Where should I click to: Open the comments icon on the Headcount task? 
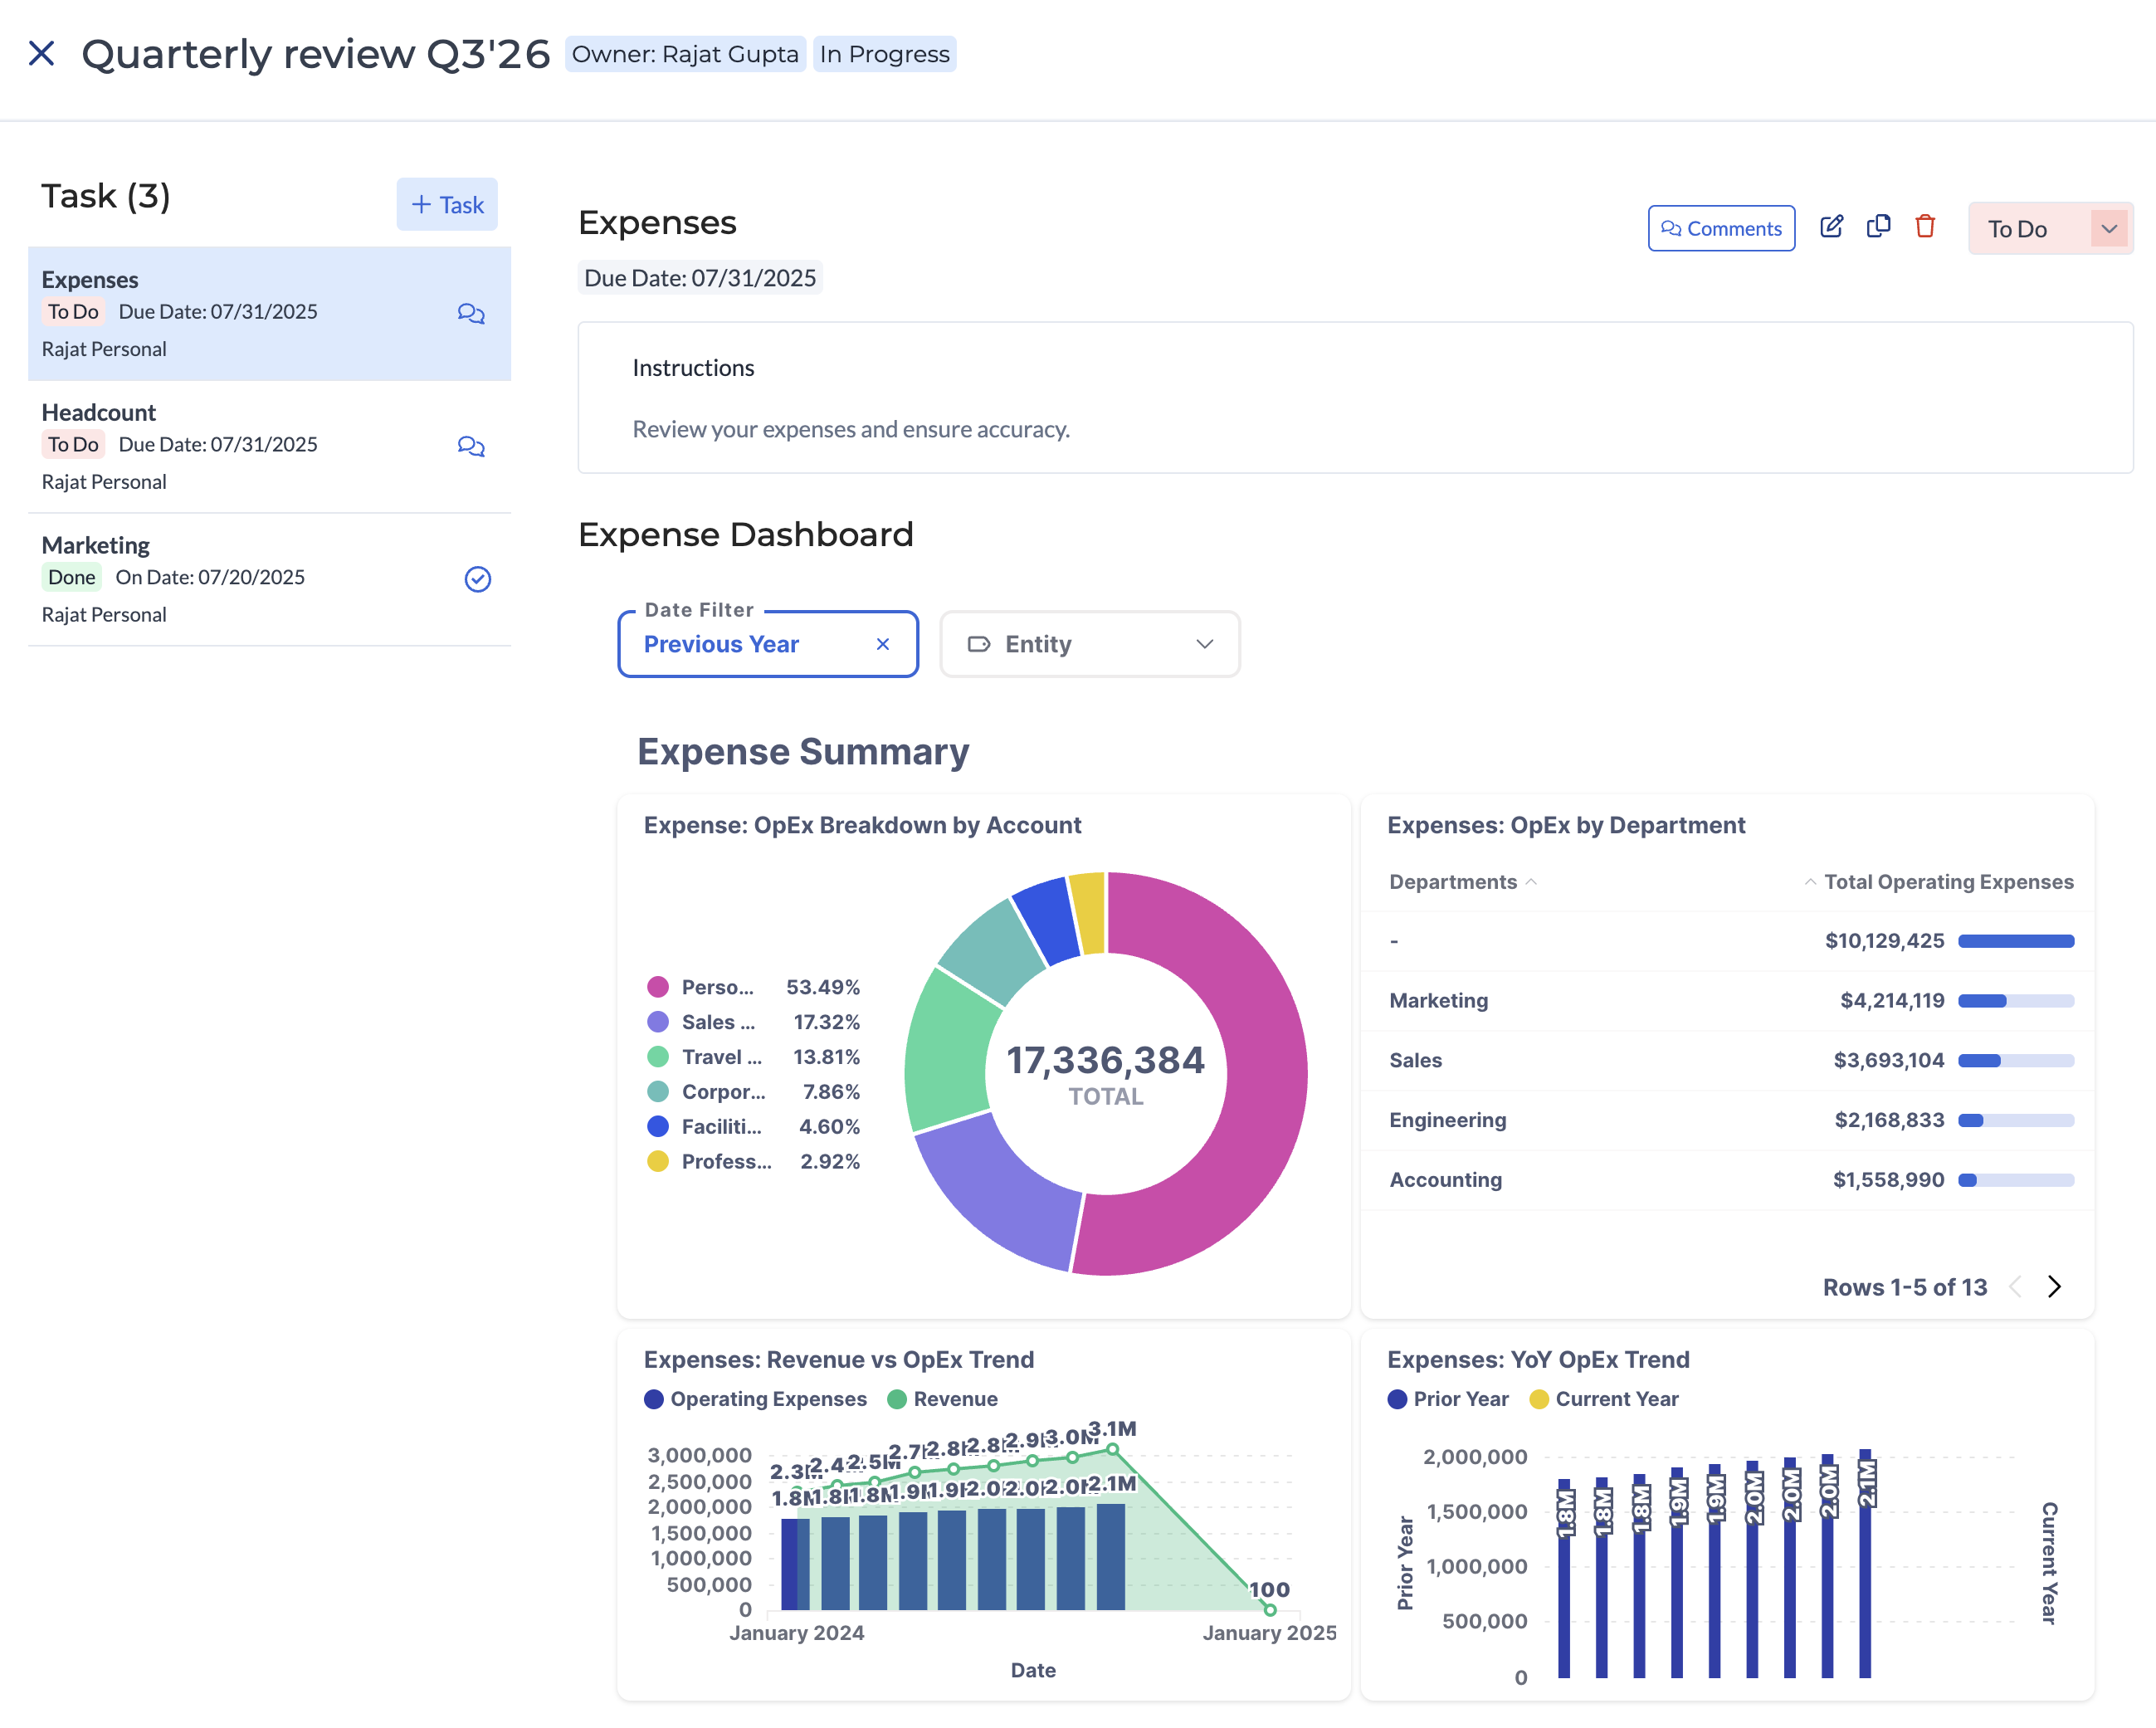point(471,447)
